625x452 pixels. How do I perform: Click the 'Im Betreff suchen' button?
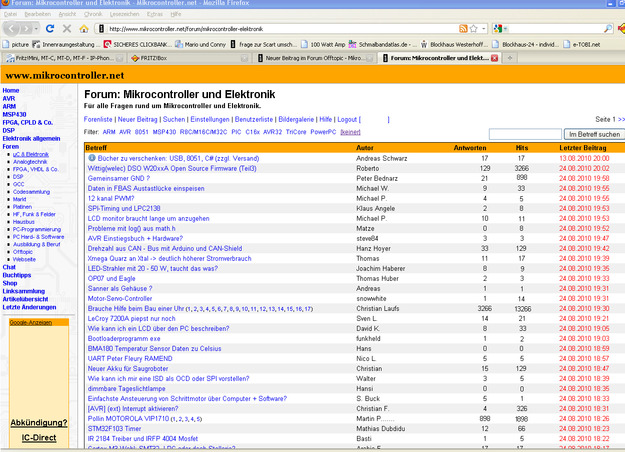[594, 134]
